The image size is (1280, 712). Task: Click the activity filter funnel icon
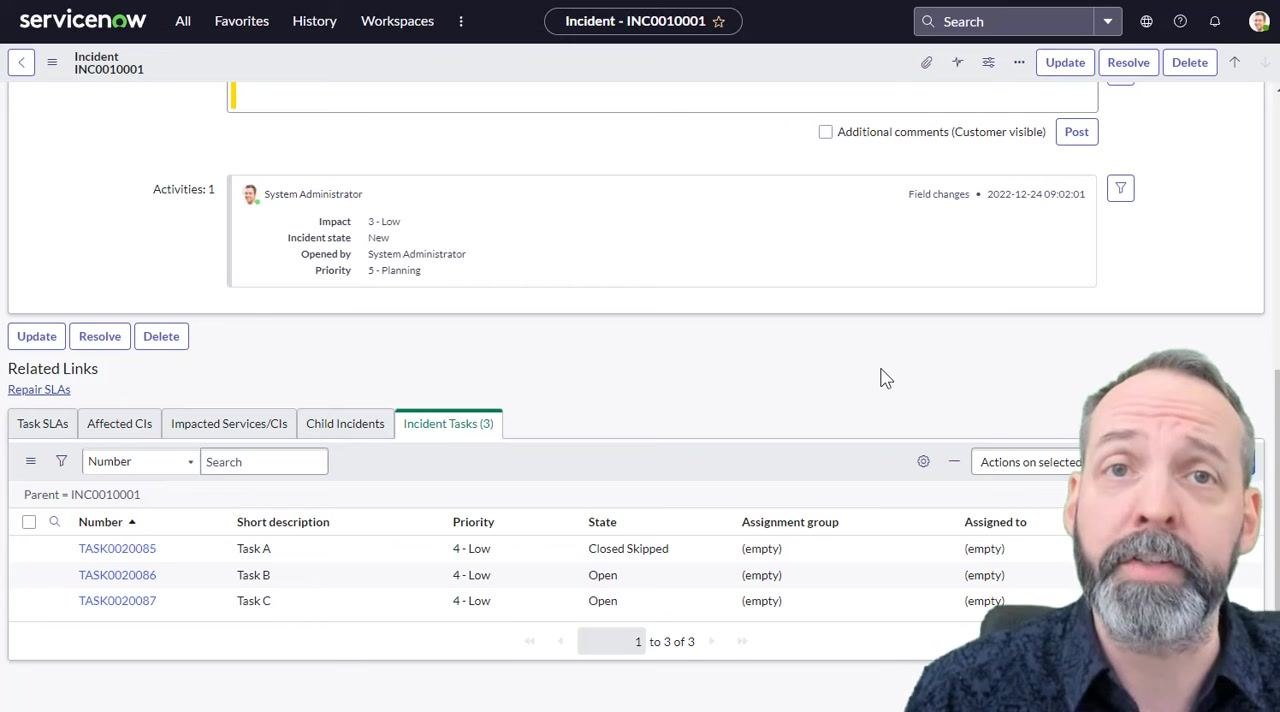tap(1120, 188)
